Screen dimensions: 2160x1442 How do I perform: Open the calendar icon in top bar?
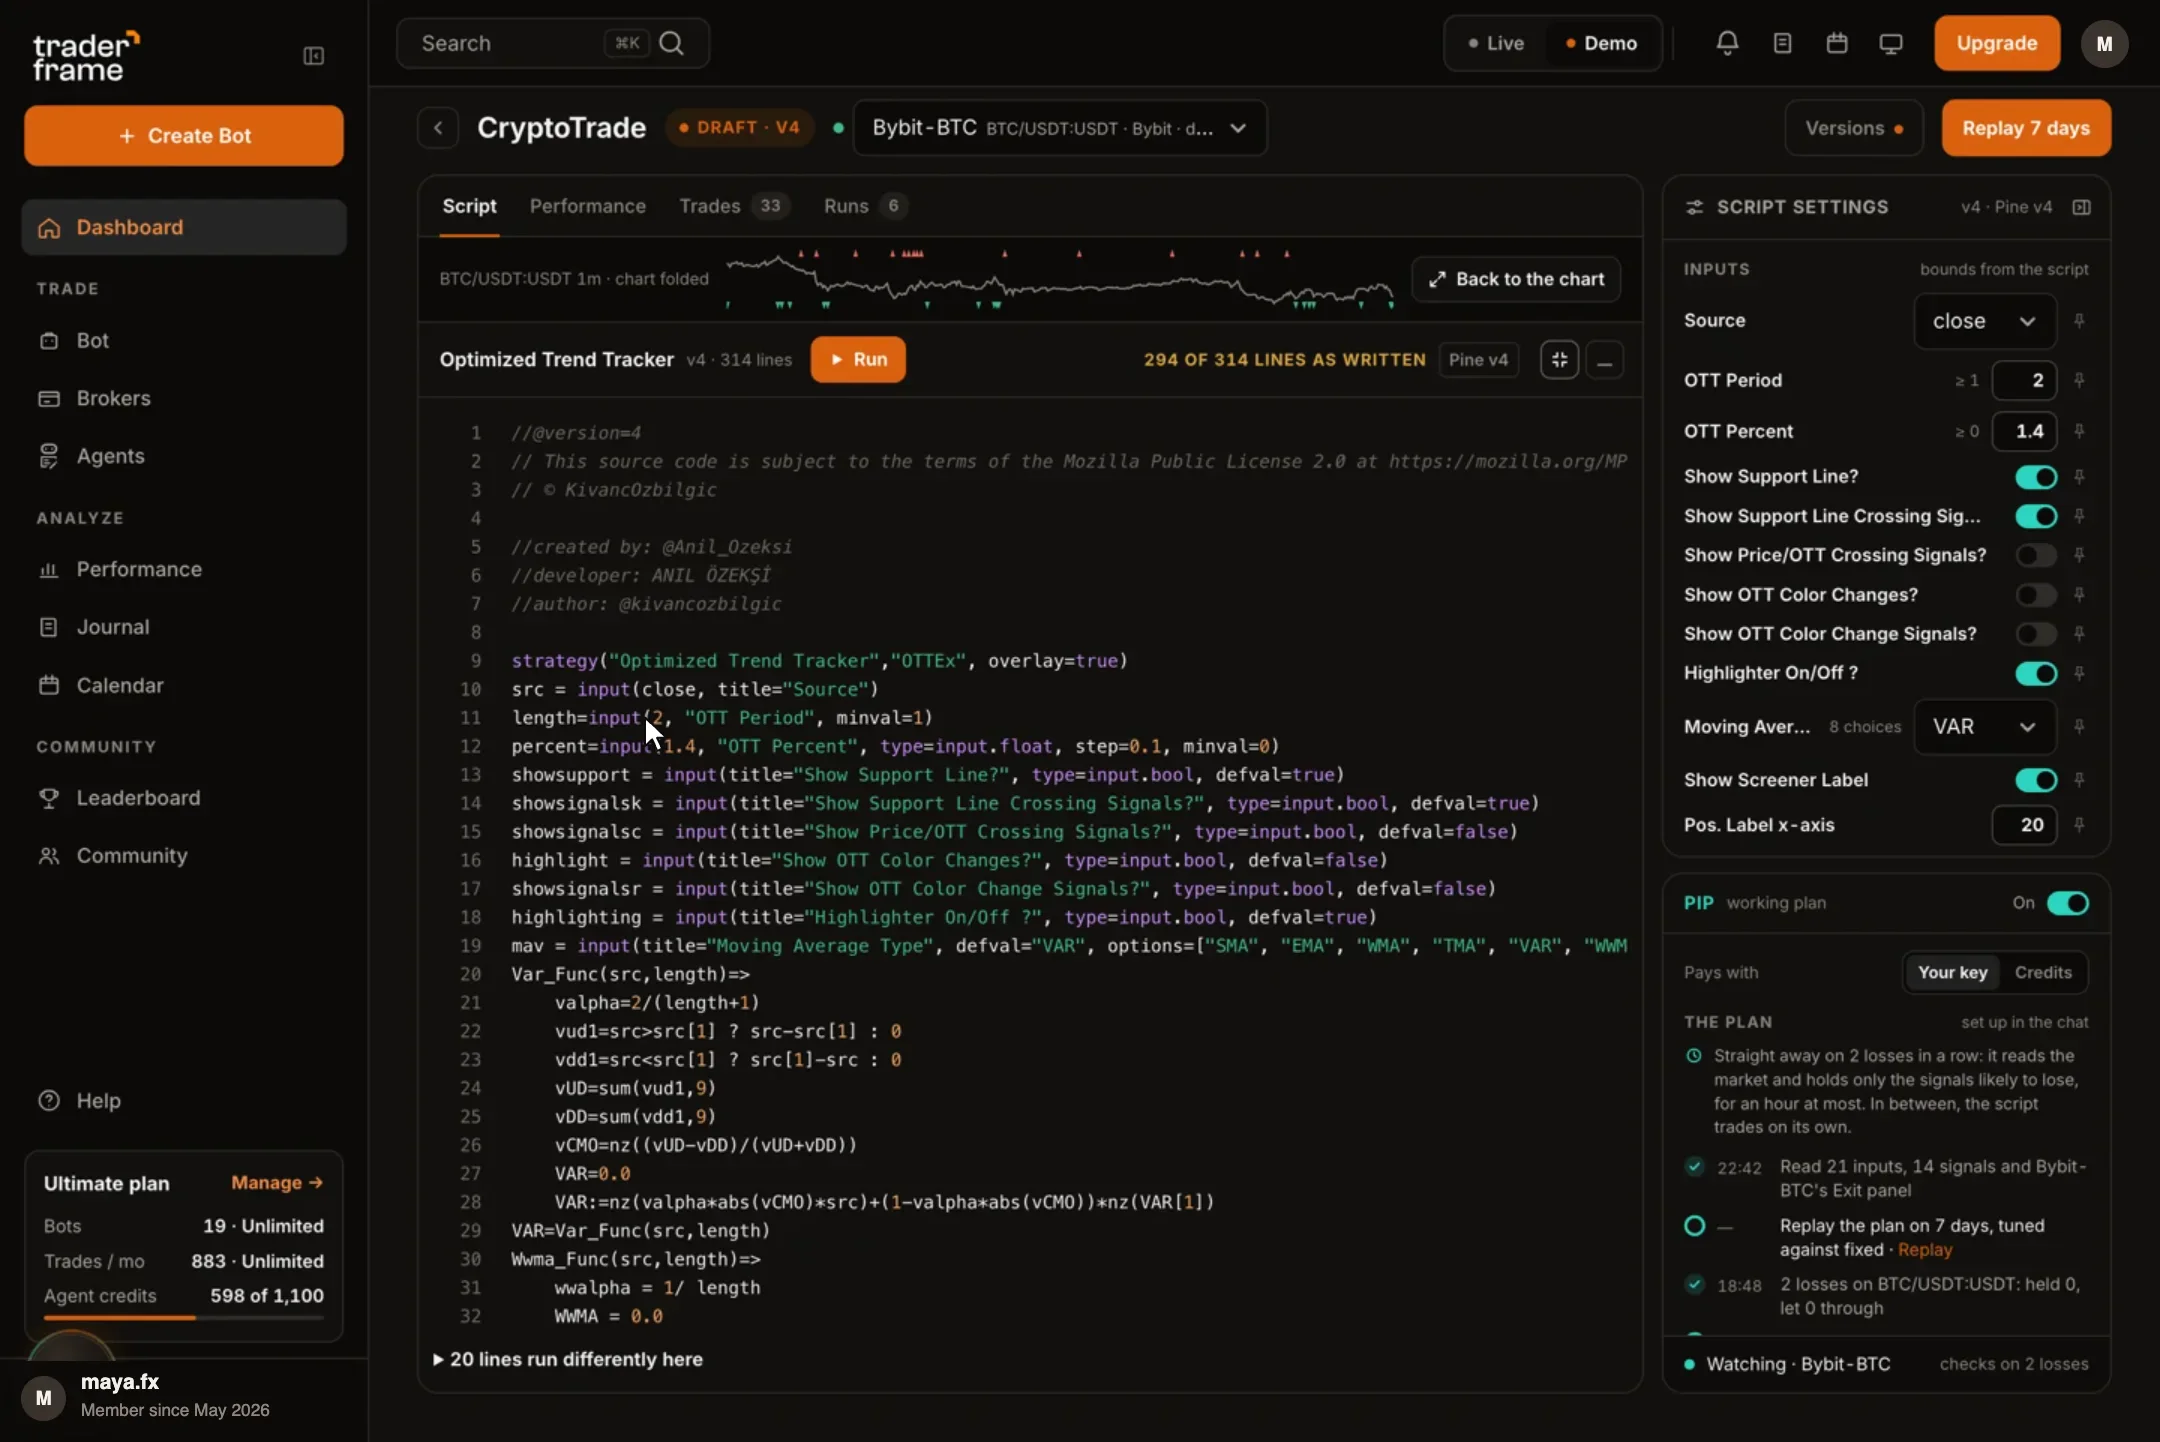point(1836,43)
